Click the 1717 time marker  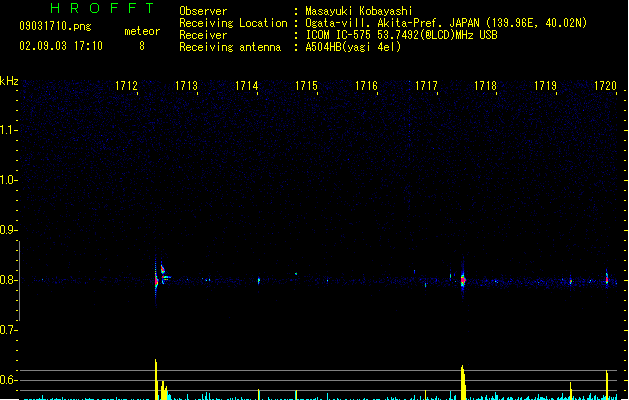click(426, 86)
